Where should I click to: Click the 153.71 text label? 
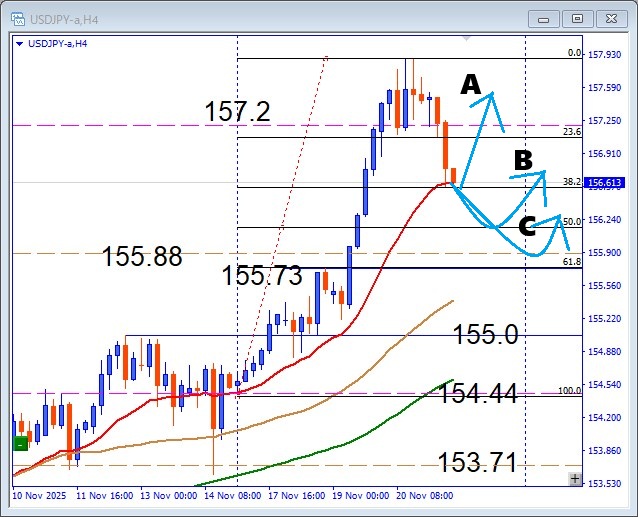(477, 462)
